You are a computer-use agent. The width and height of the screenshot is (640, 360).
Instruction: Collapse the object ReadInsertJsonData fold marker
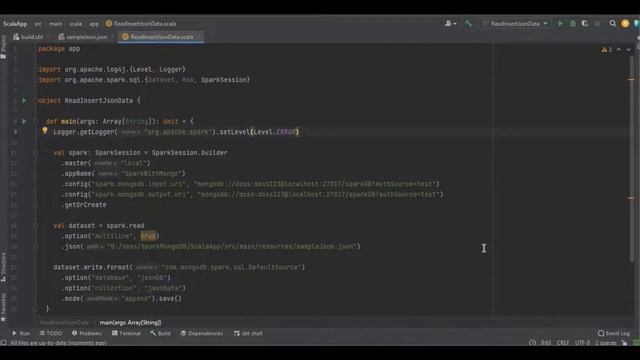point(36,100)
